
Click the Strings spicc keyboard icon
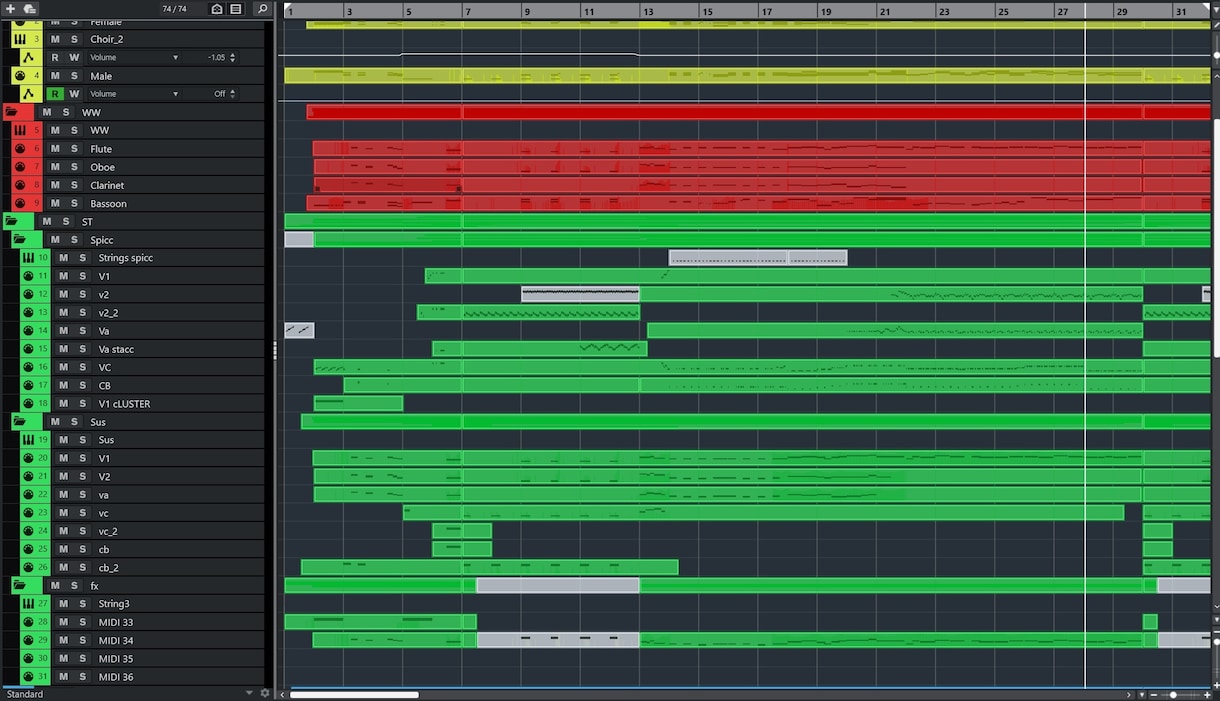click(28, 258)
